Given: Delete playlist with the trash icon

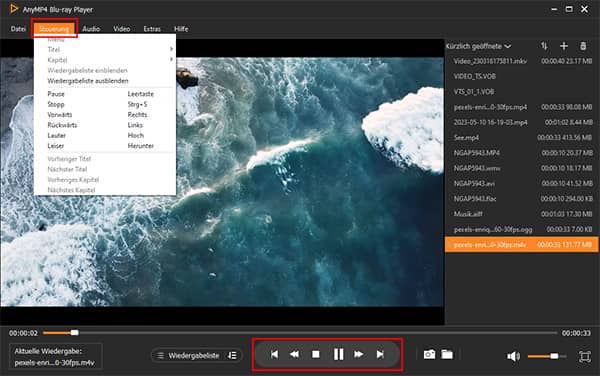Looking at the screenshot, I should pyautogui.click(x=583, y=46).
